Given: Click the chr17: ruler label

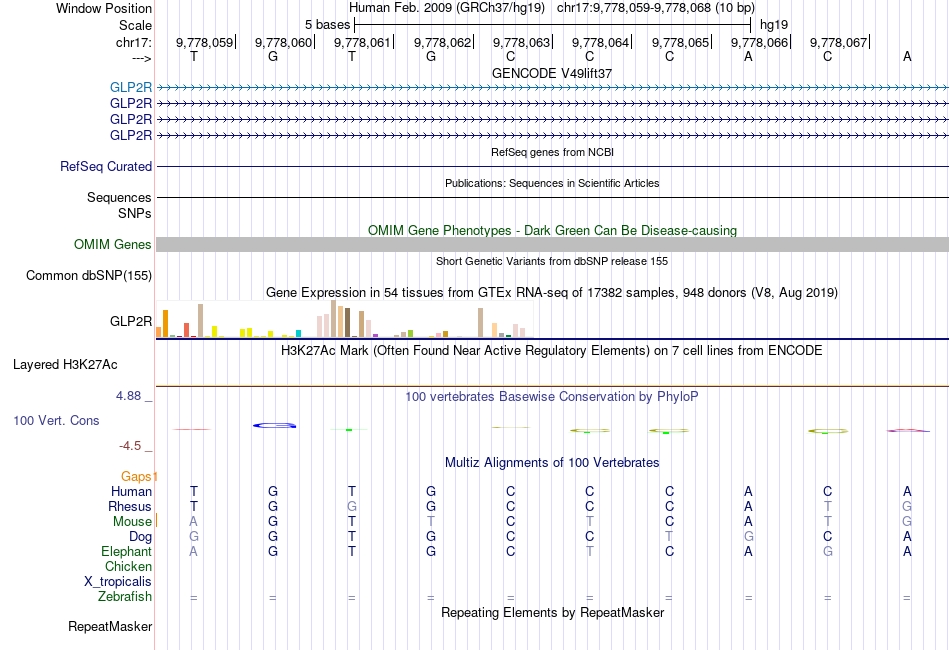Looking at the screenshot, I should pyautogui.click(x=134, y=42).
